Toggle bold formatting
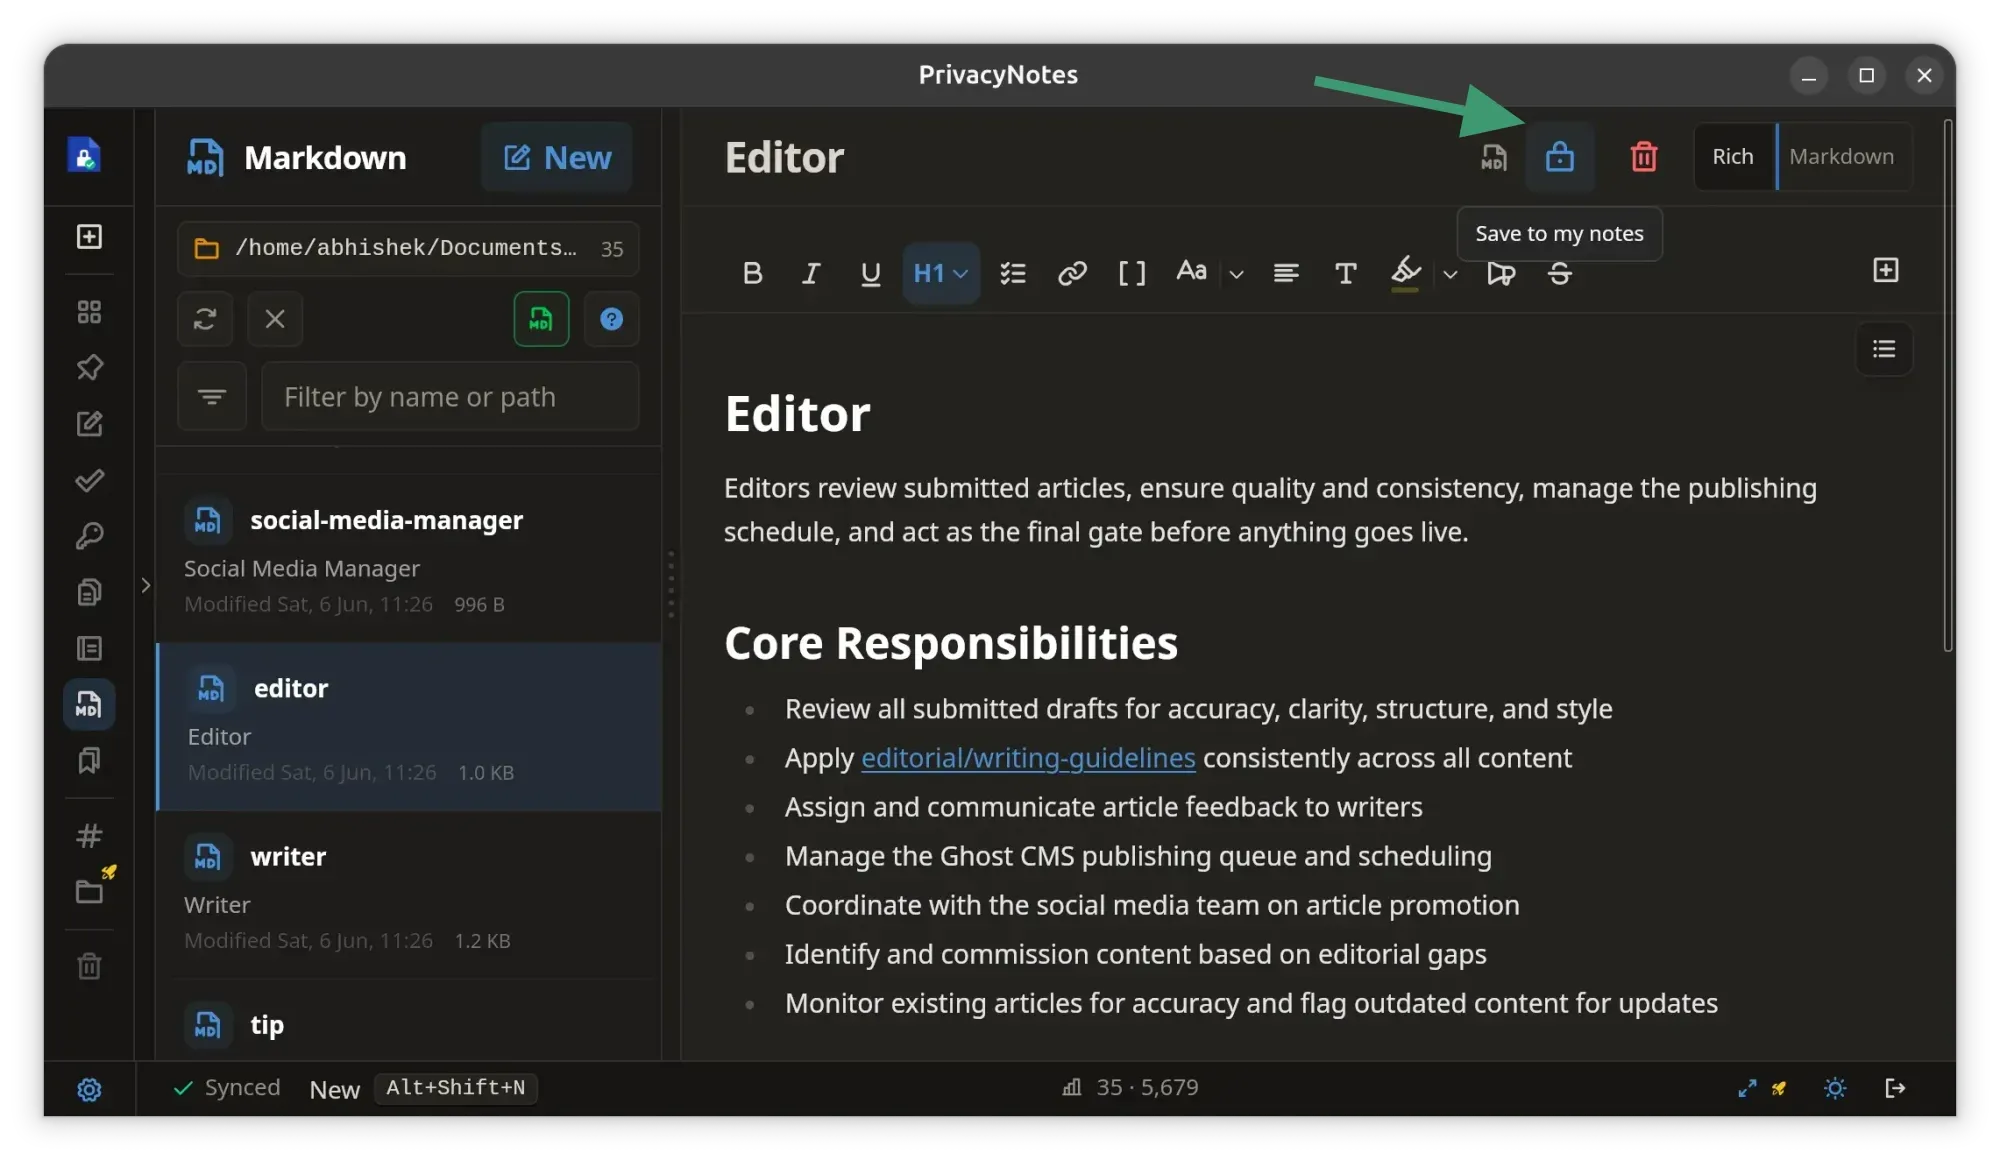This screenshot has height=1160, width=2000. [752, 273]
